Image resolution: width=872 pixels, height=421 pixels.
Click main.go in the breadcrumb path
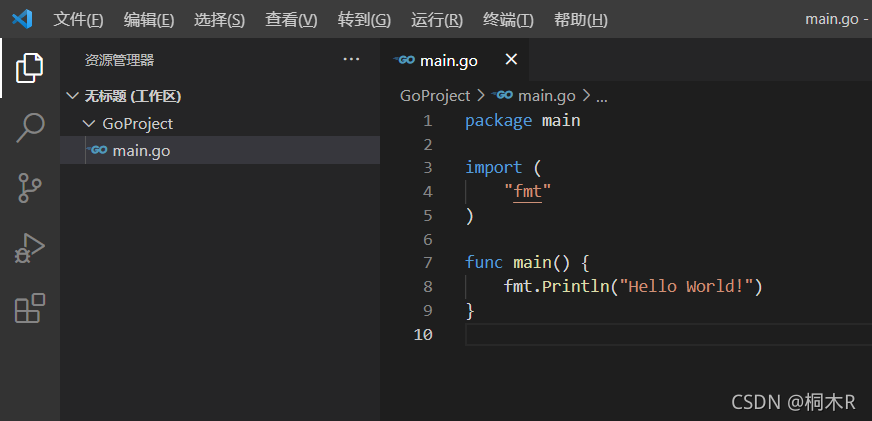pyautogui.click(x=547, y=96)
